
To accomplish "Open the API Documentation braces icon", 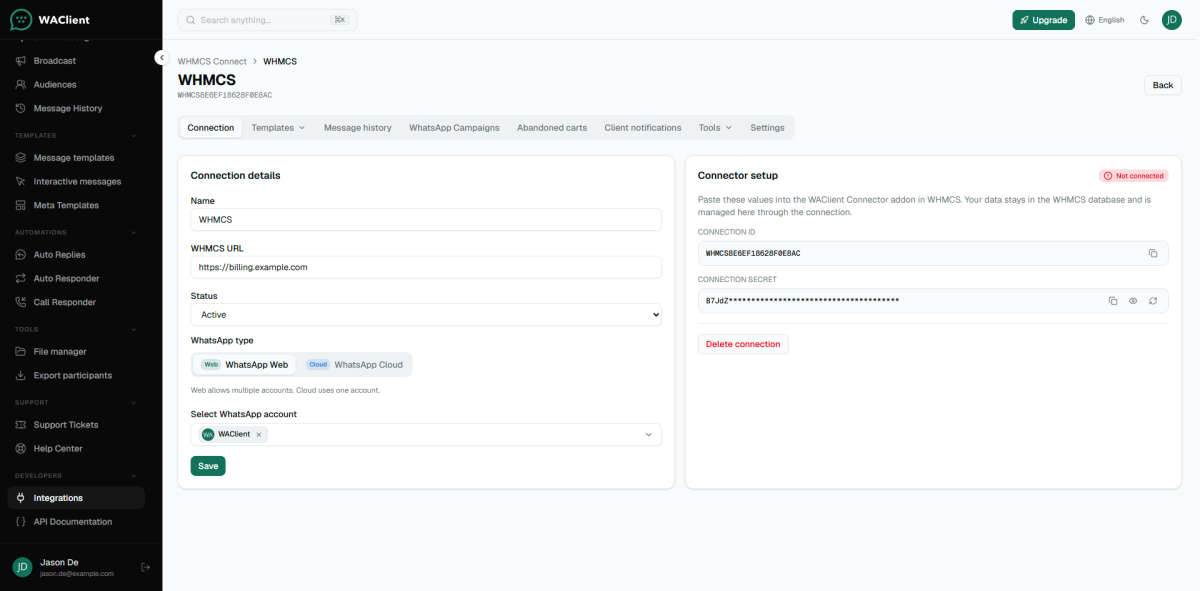I will pos(21,522).
